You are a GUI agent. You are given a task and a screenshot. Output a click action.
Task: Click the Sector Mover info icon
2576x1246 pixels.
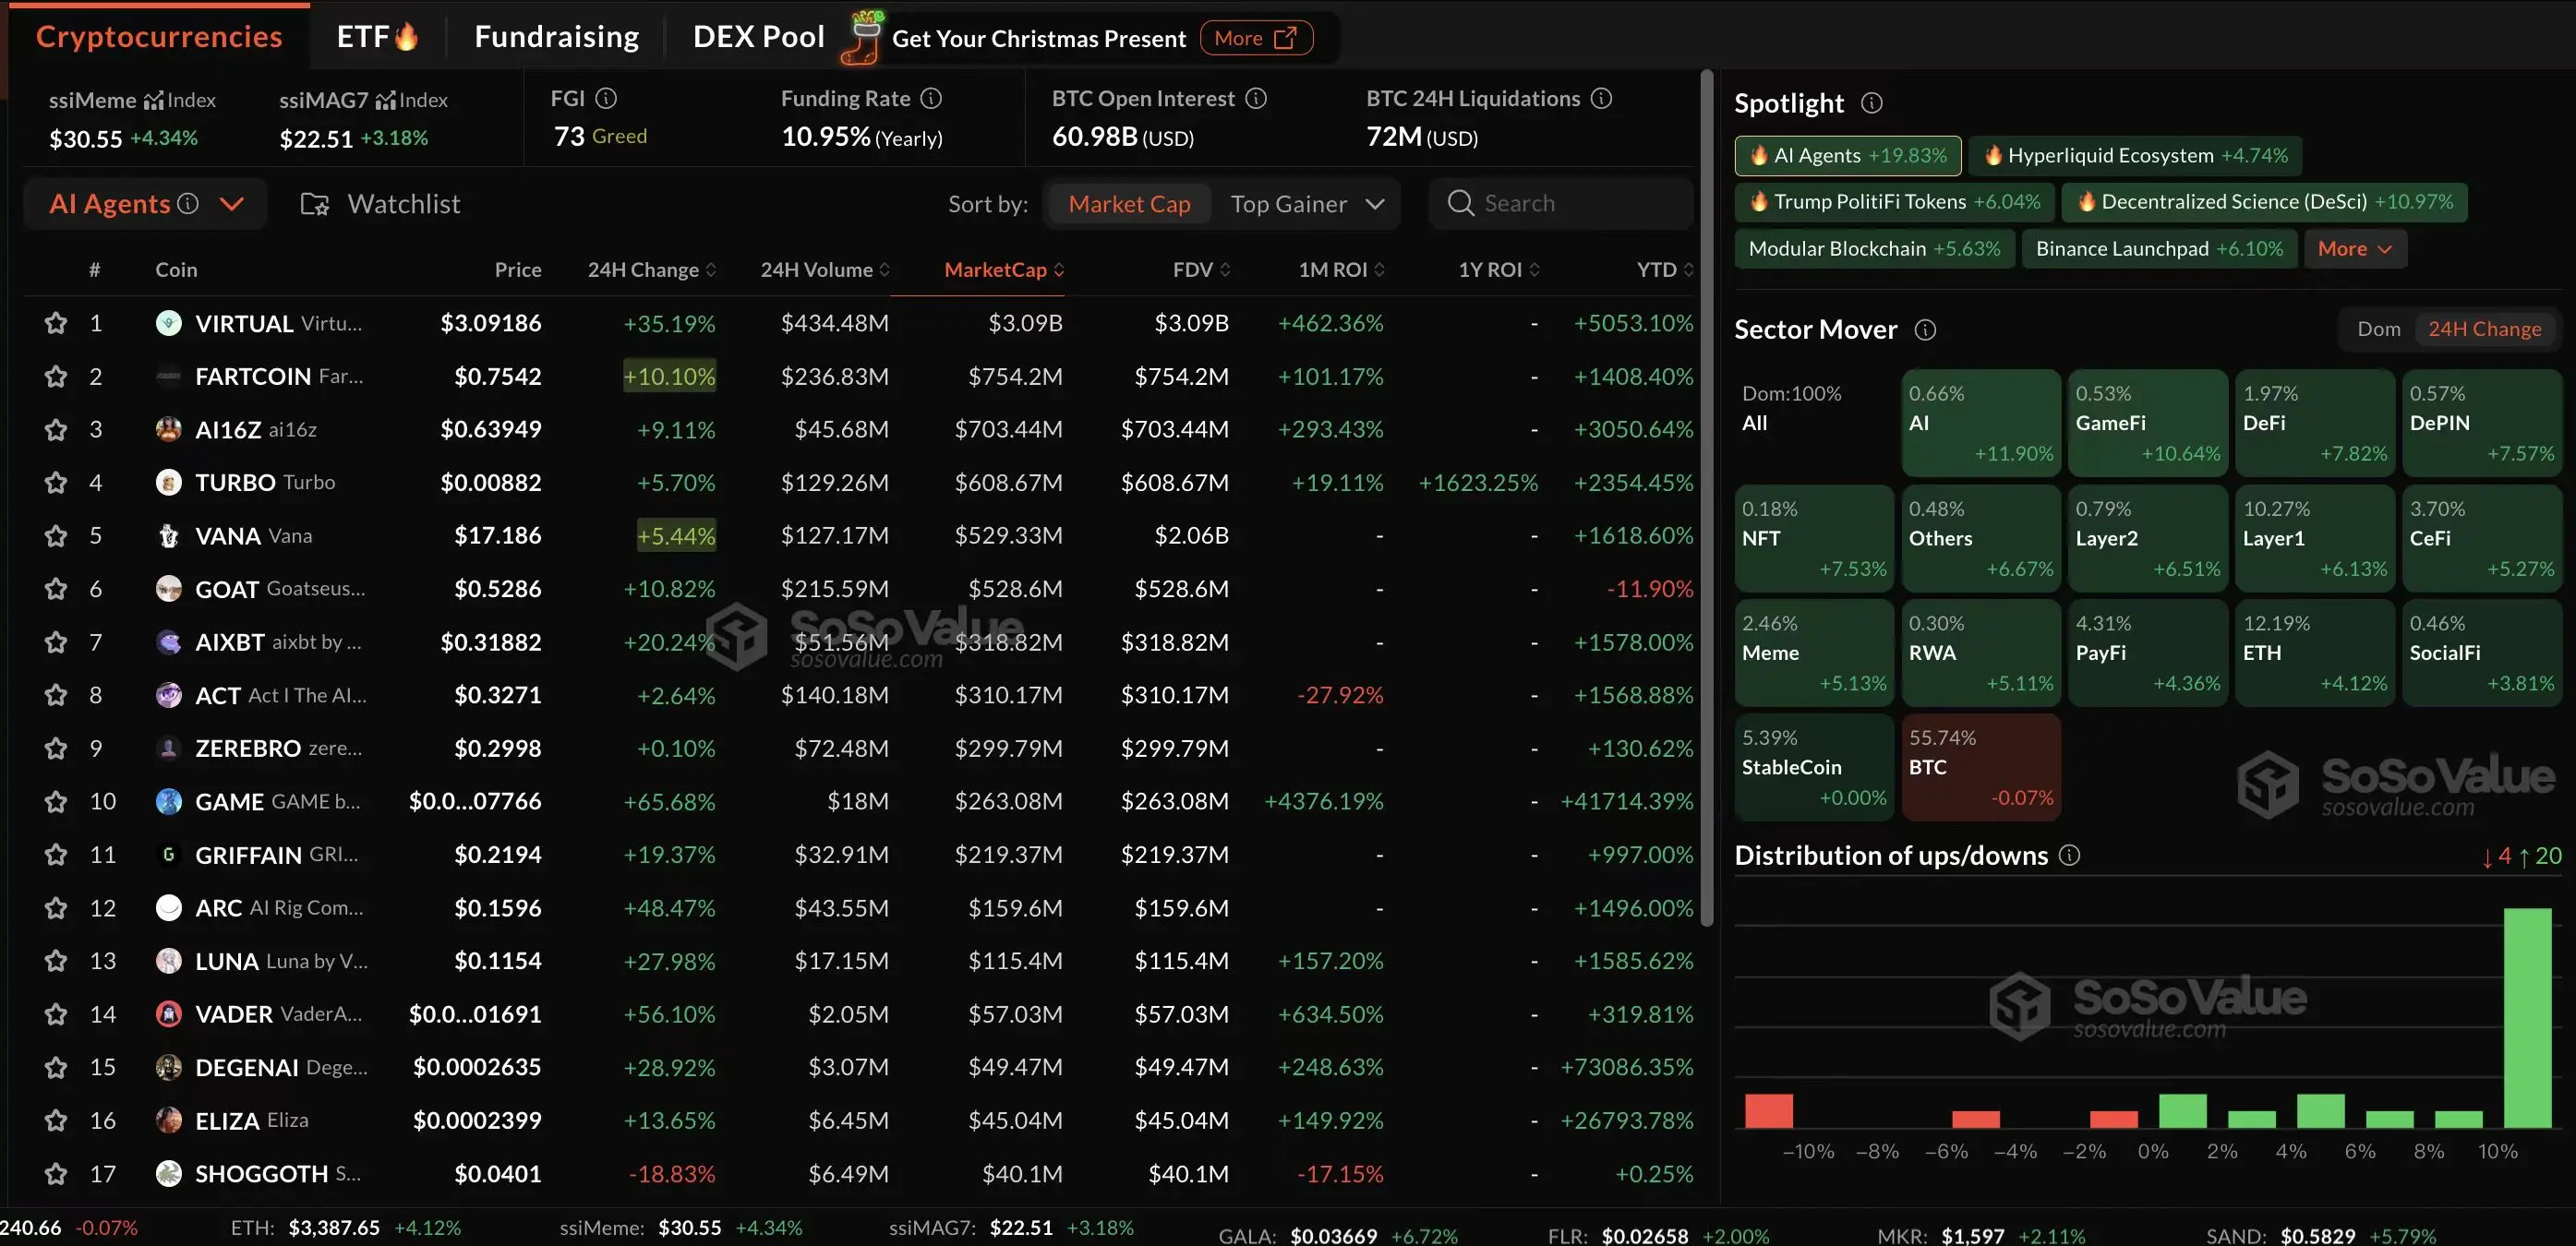tap(1927, 329)
